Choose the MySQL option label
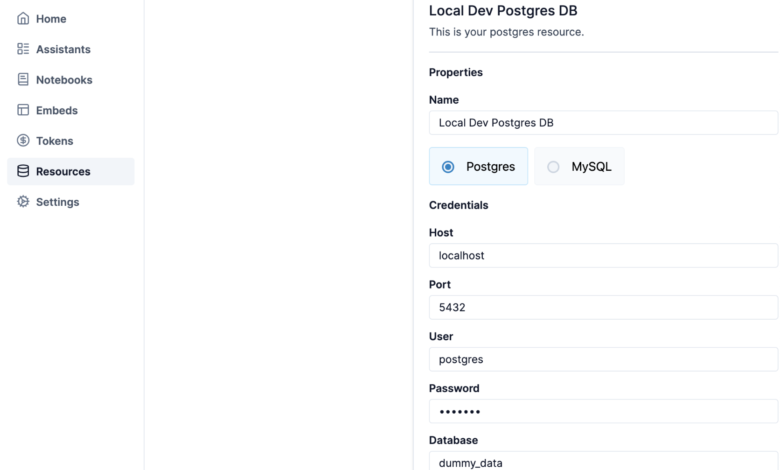The height and width of the screenshot is (470, 780). [x=591, y=167]
